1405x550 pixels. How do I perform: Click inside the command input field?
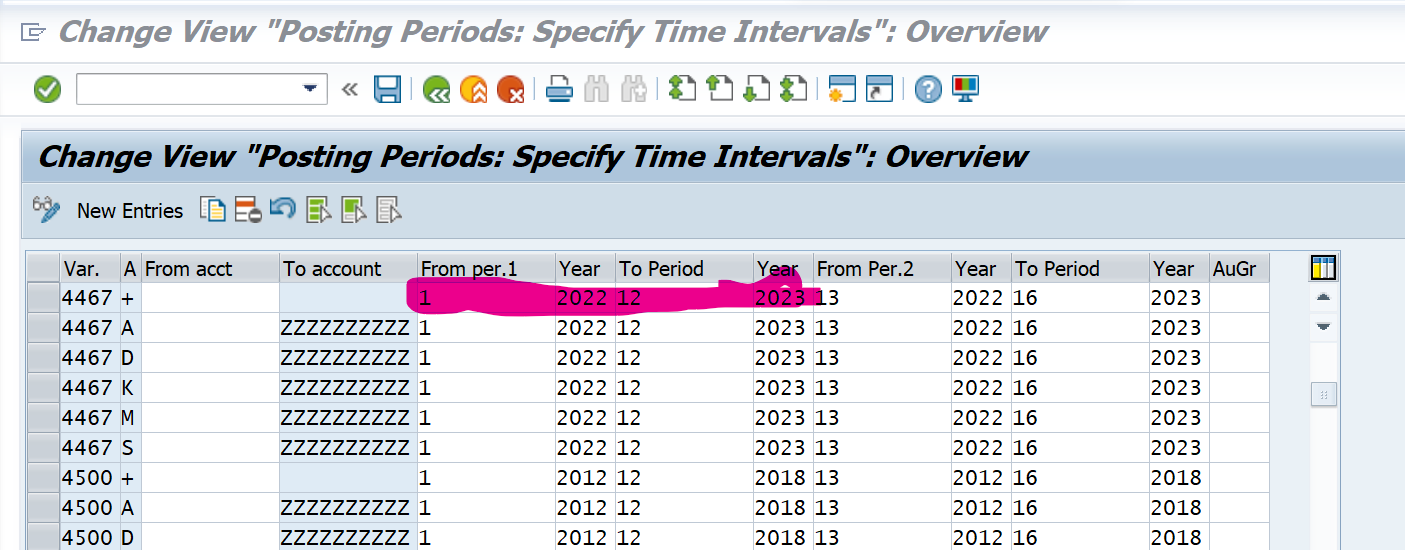(x=188, y=90)
